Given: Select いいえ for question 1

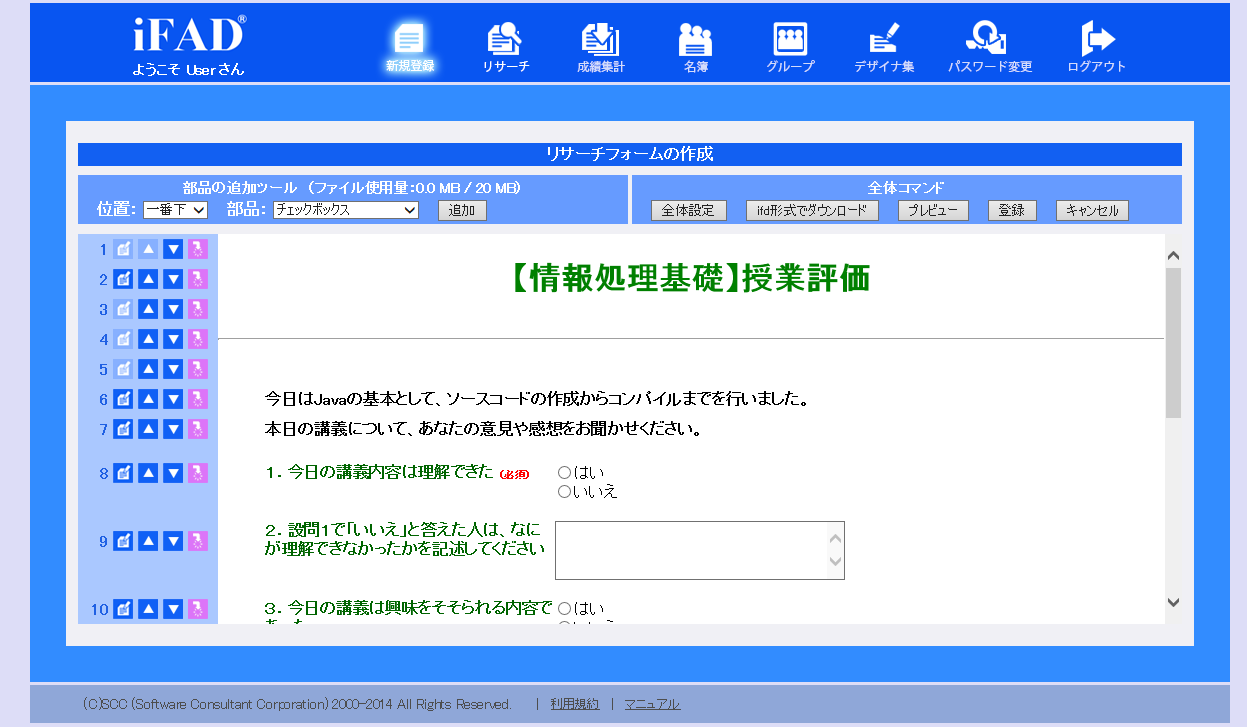Looking at the screenshot, I should pyautogui.click(x=564, y=491).
